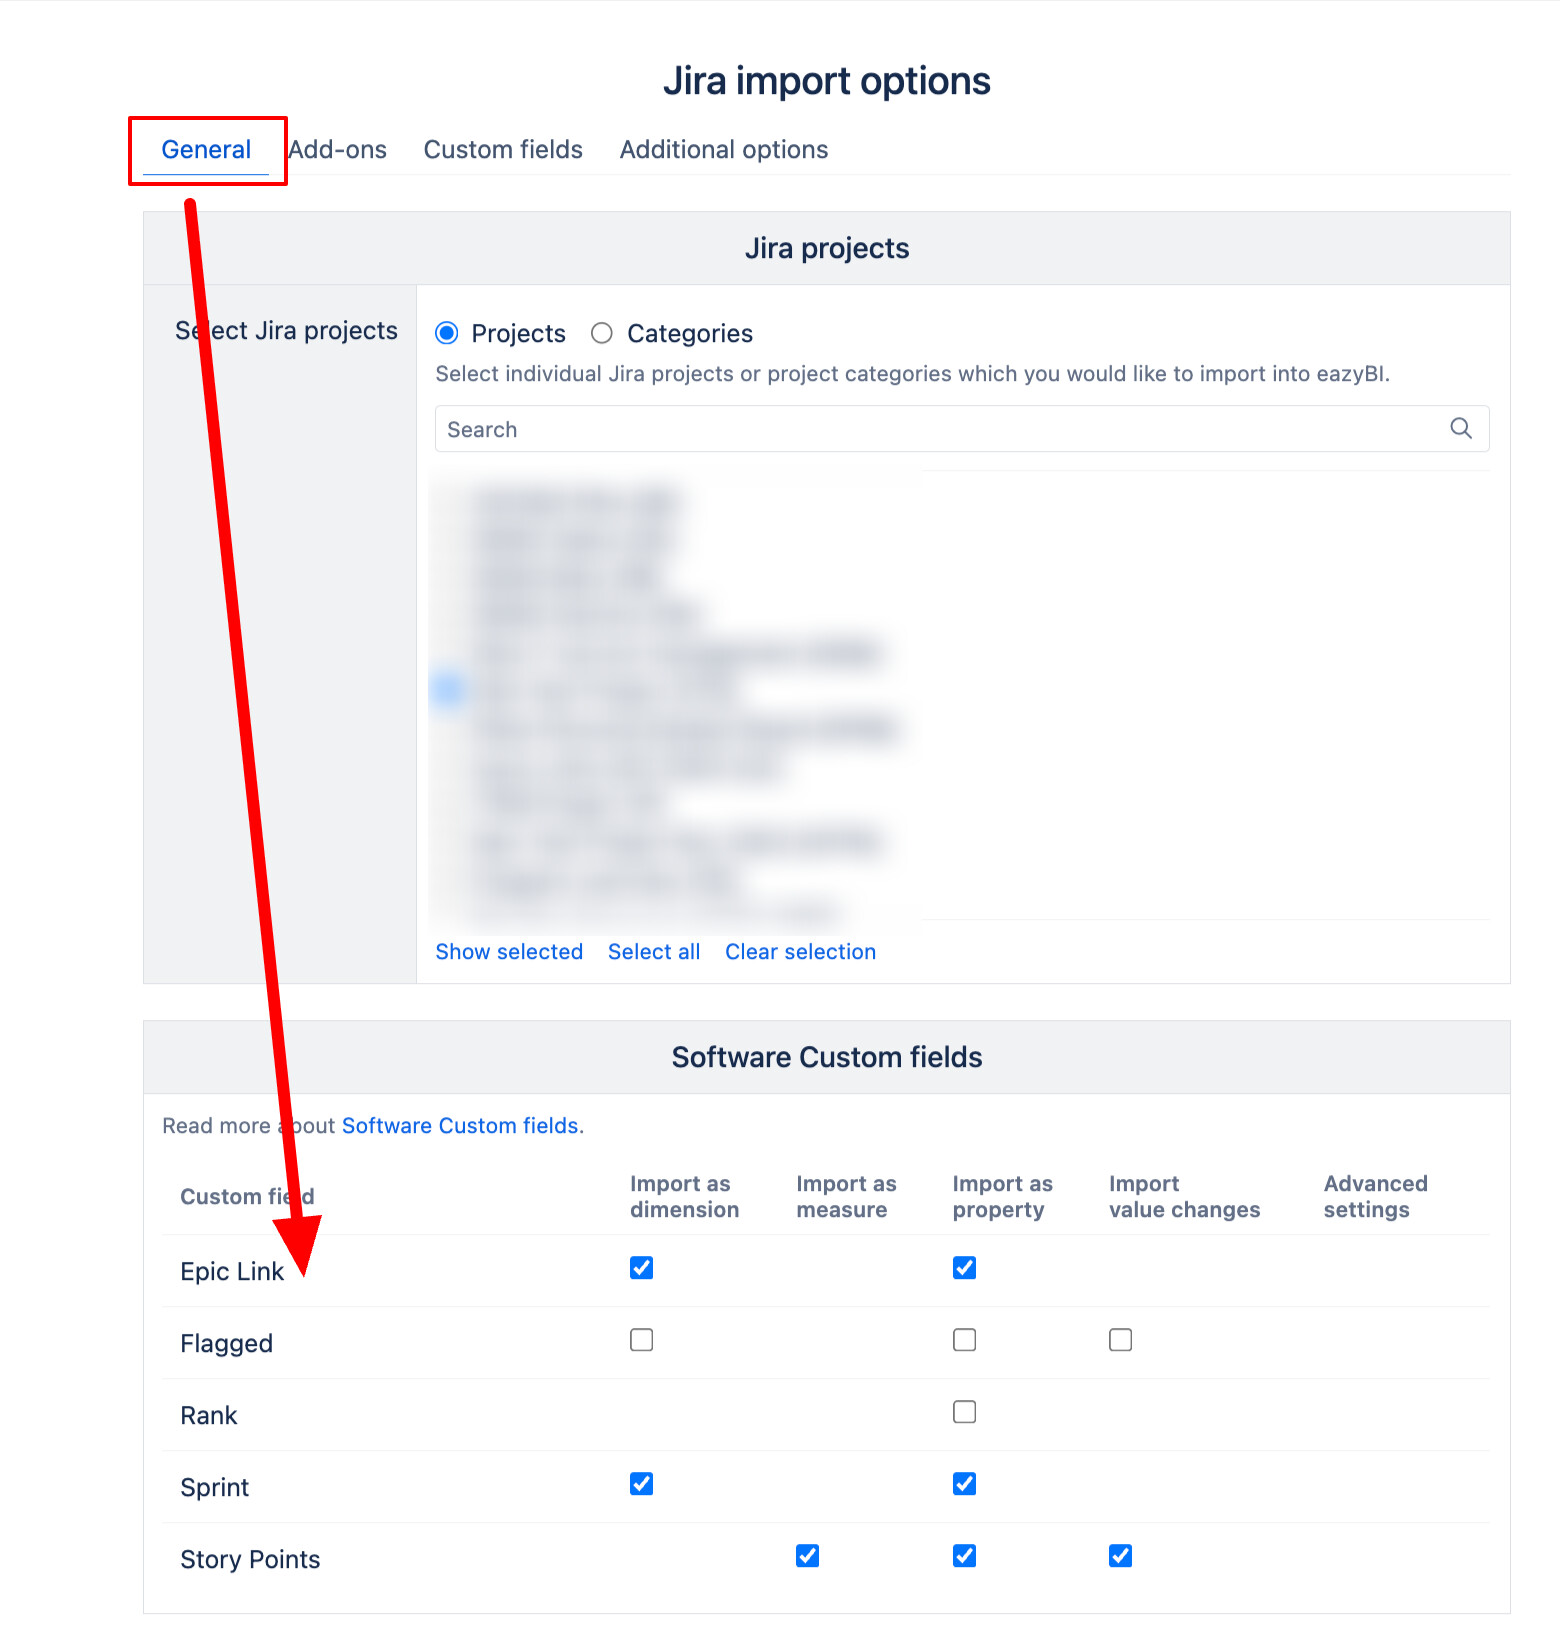Screen dimensions: 1560x1641
Task: Open the General tab
Action: 206,150
